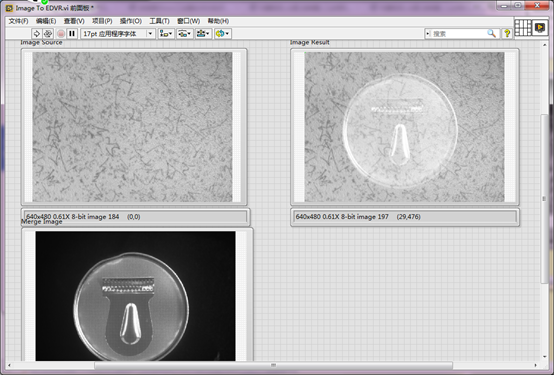Click the yellow context help question mark

tap(507, 34)
